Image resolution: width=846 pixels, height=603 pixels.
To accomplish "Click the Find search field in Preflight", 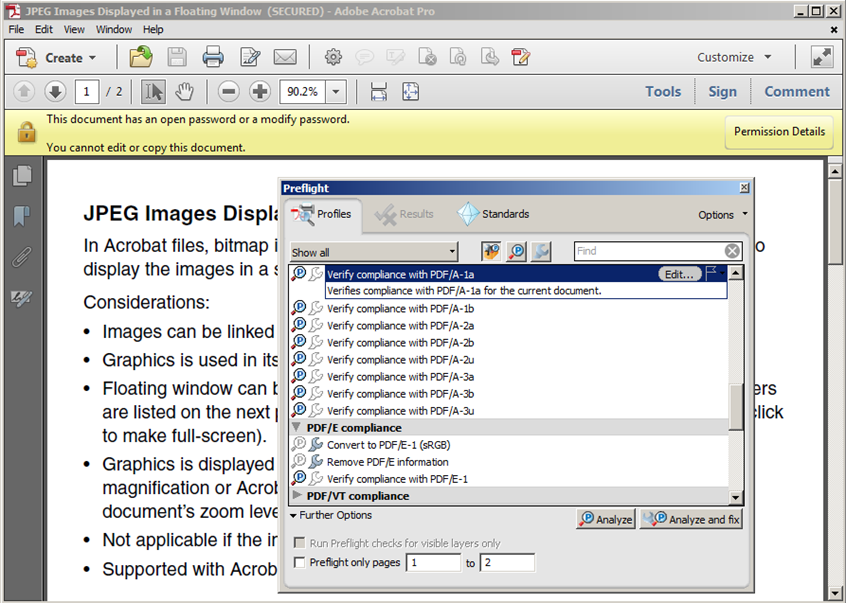I will 648,251.
